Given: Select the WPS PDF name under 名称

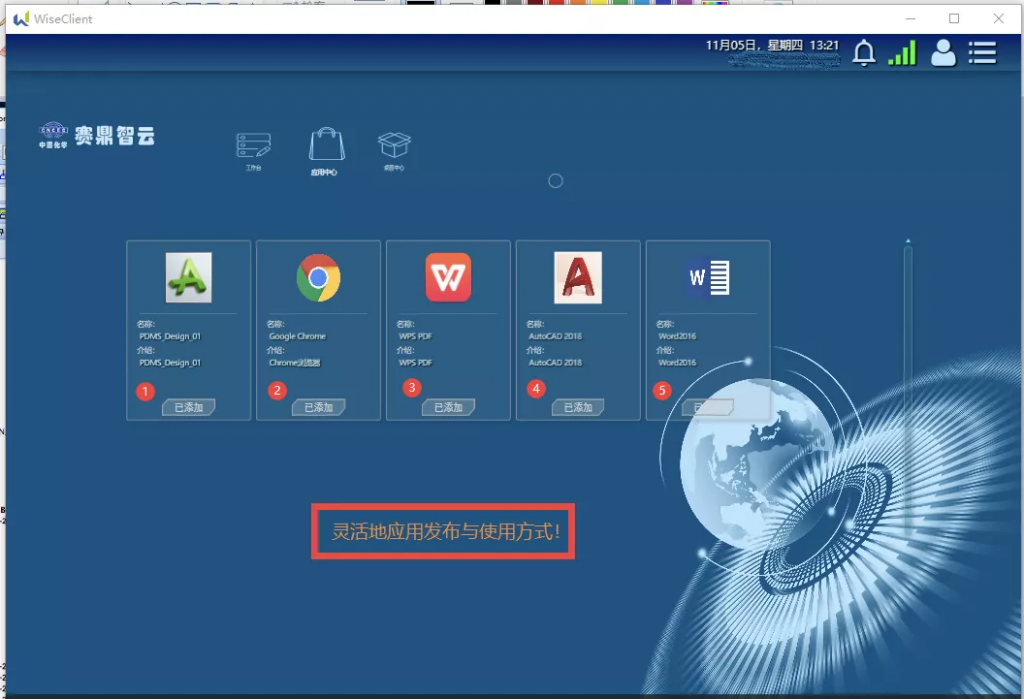Looking at the screenshot, I should pos(415,336).
